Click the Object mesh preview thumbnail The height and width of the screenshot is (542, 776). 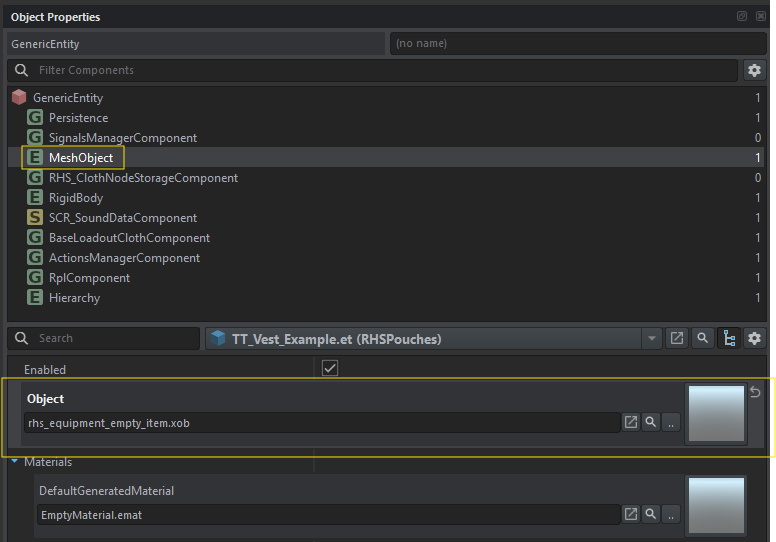coord(715,414)
